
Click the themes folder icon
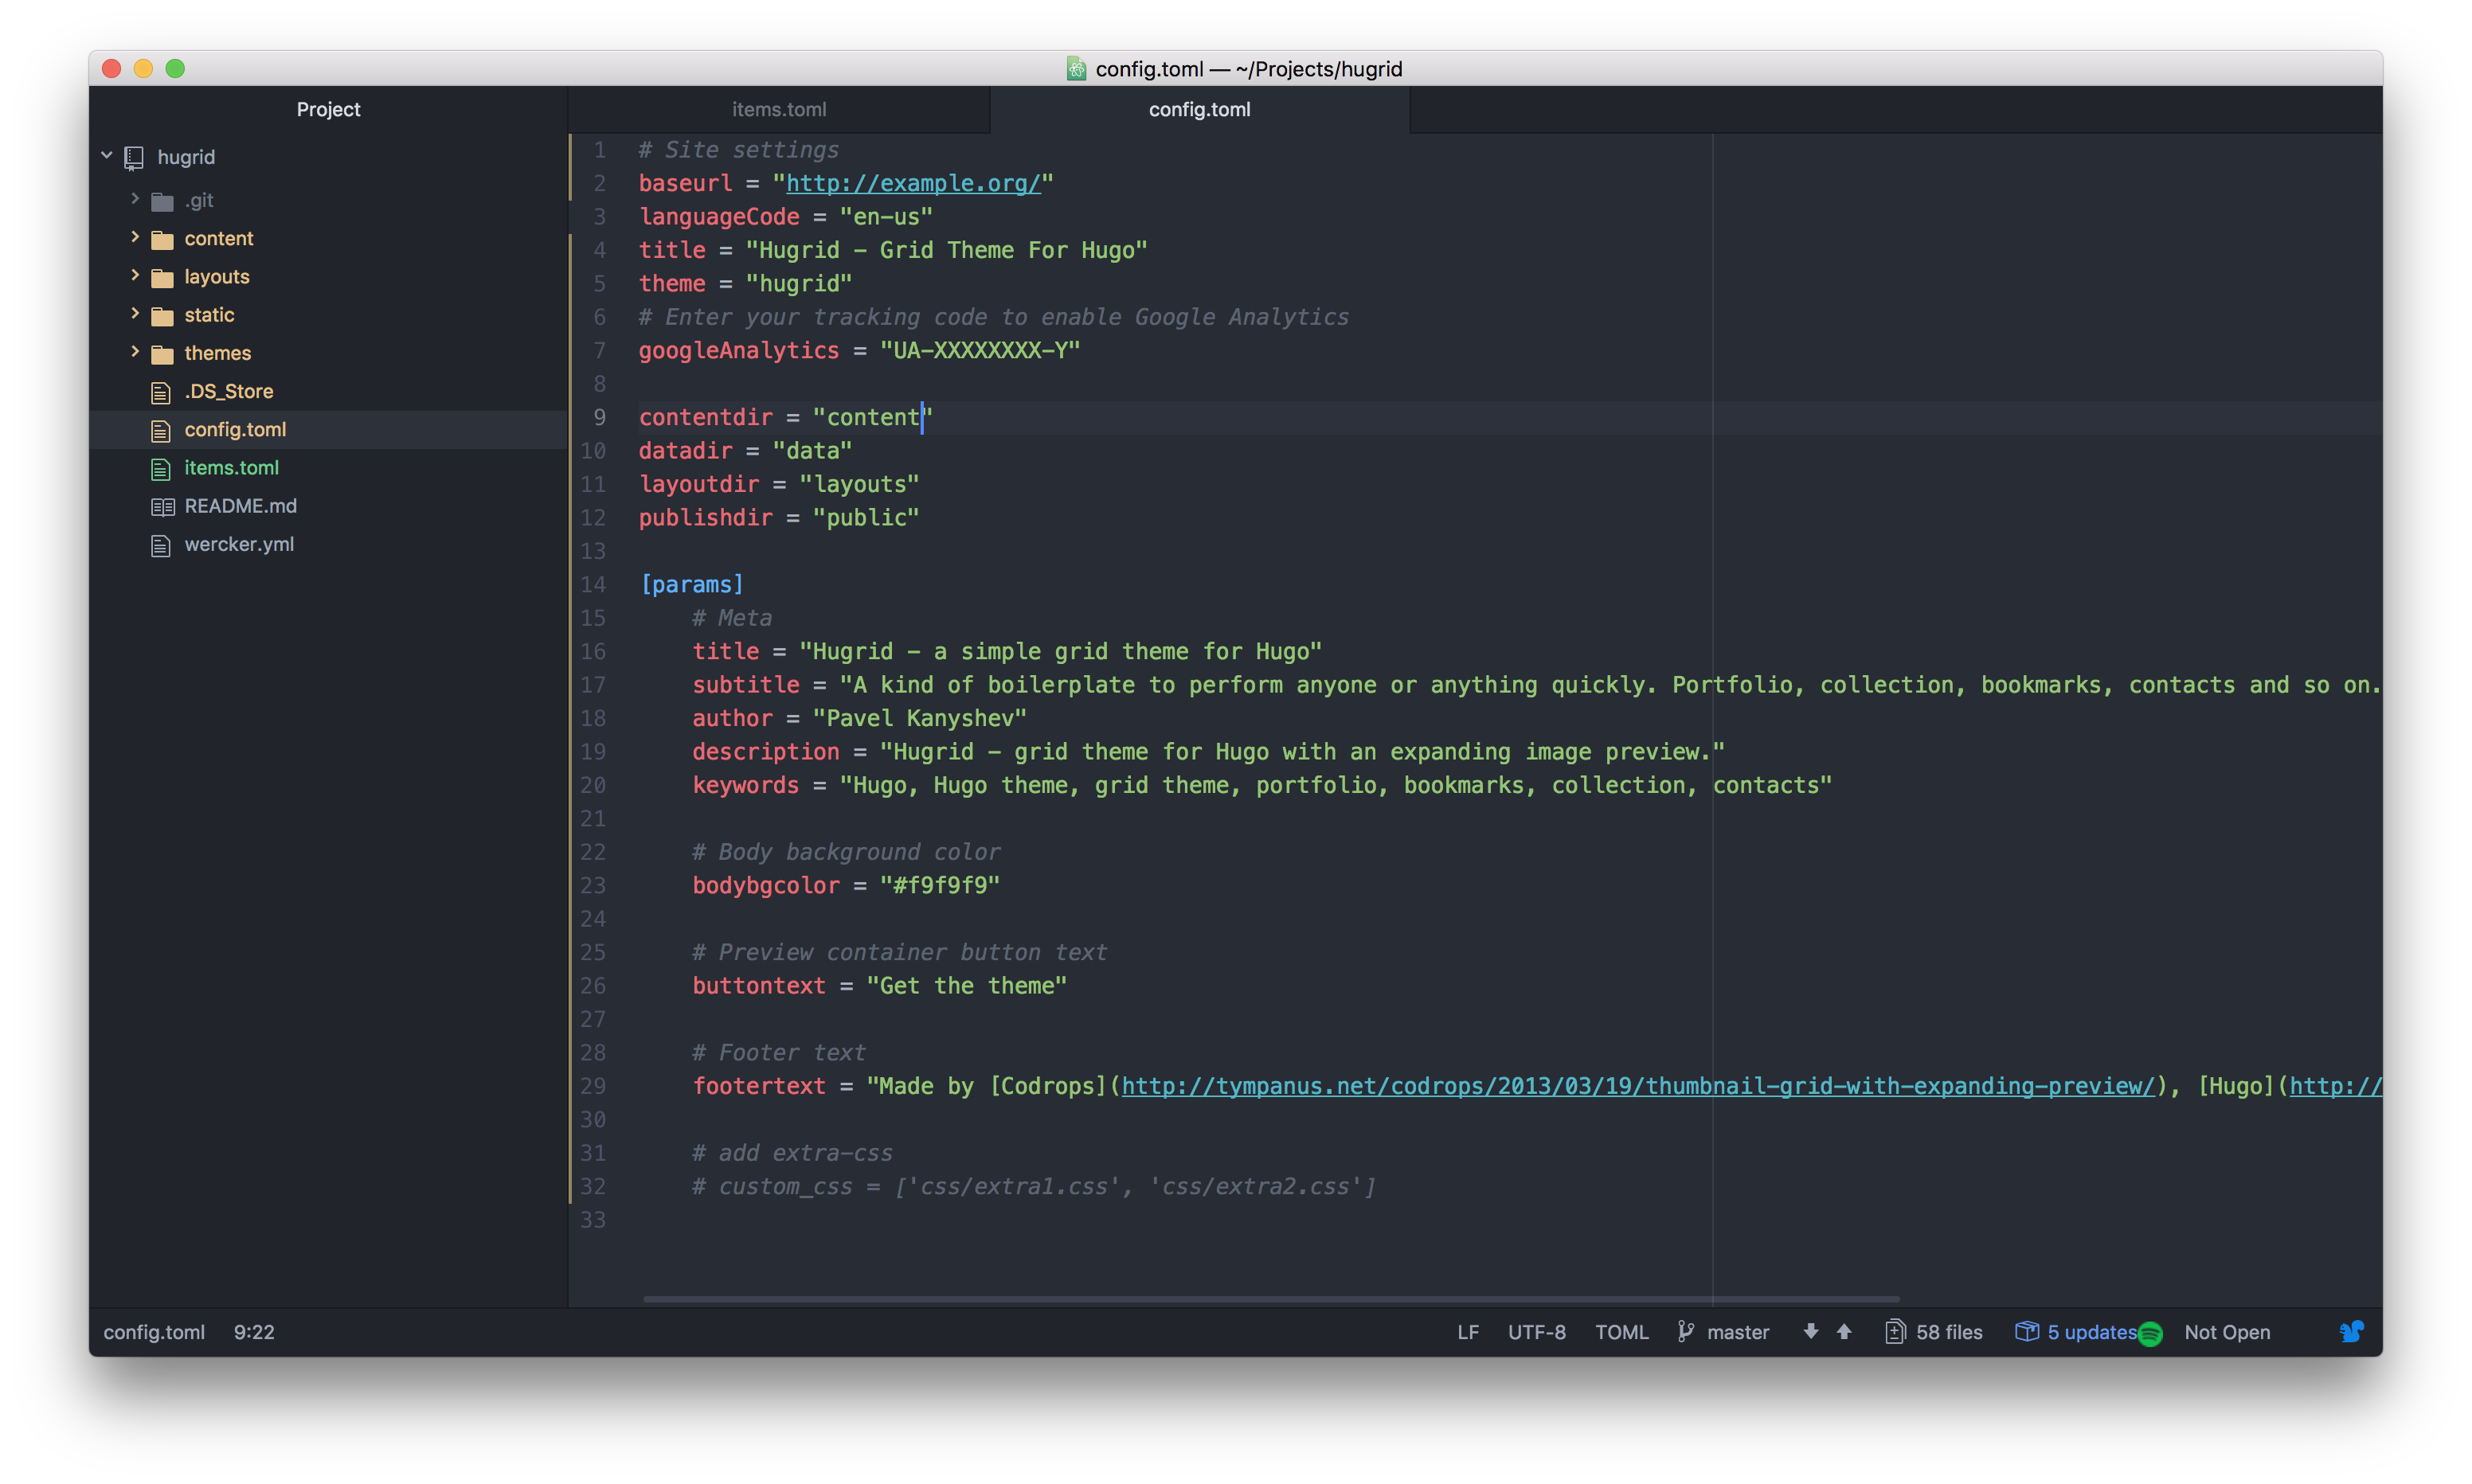pos(162,354)
